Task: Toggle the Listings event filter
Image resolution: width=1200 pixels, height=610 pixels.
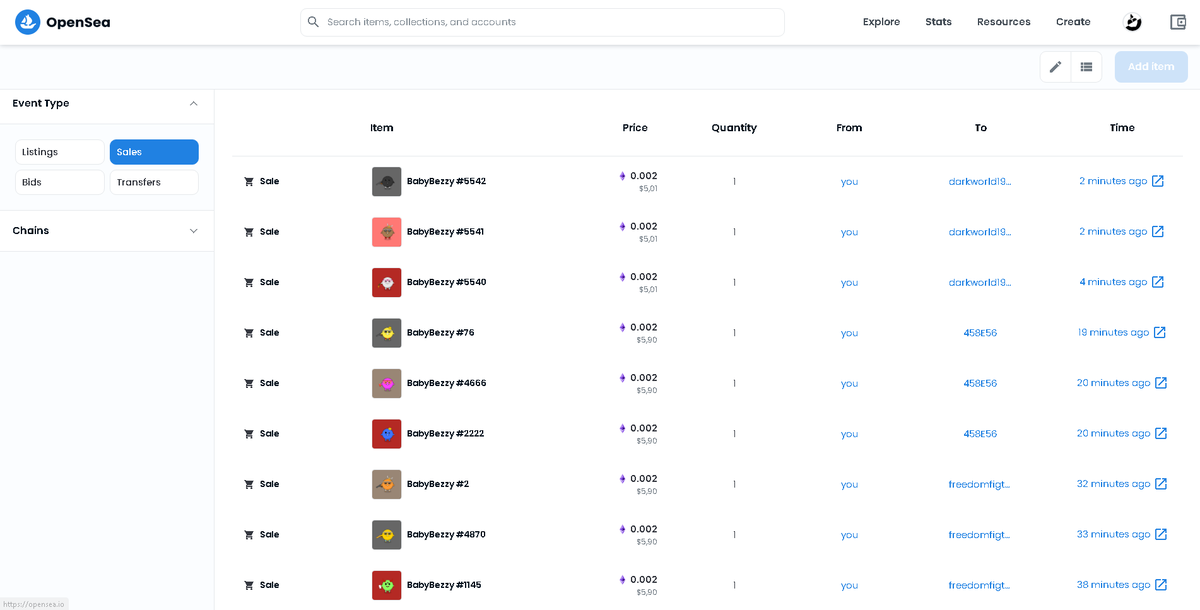Action: (x=60, y=152)
